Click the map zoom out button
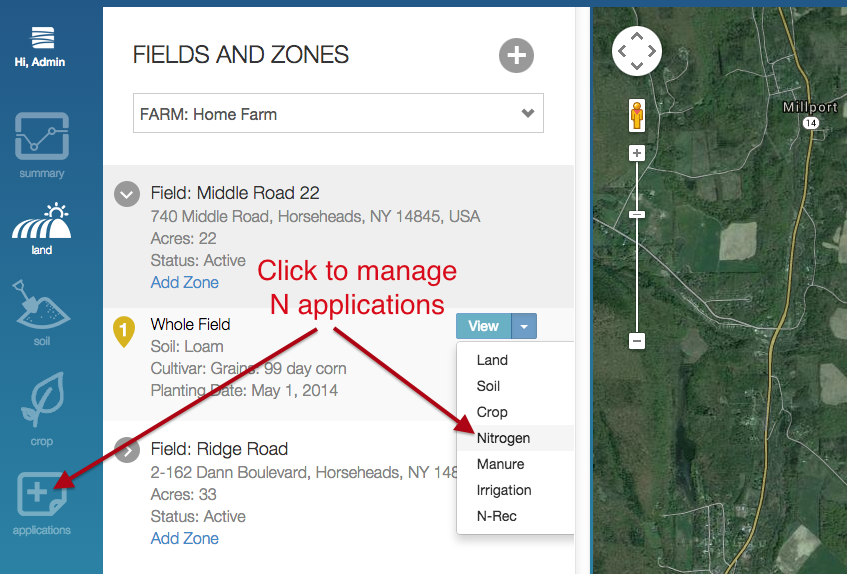Viewport: 847px width, 574px height. [636, 341]
